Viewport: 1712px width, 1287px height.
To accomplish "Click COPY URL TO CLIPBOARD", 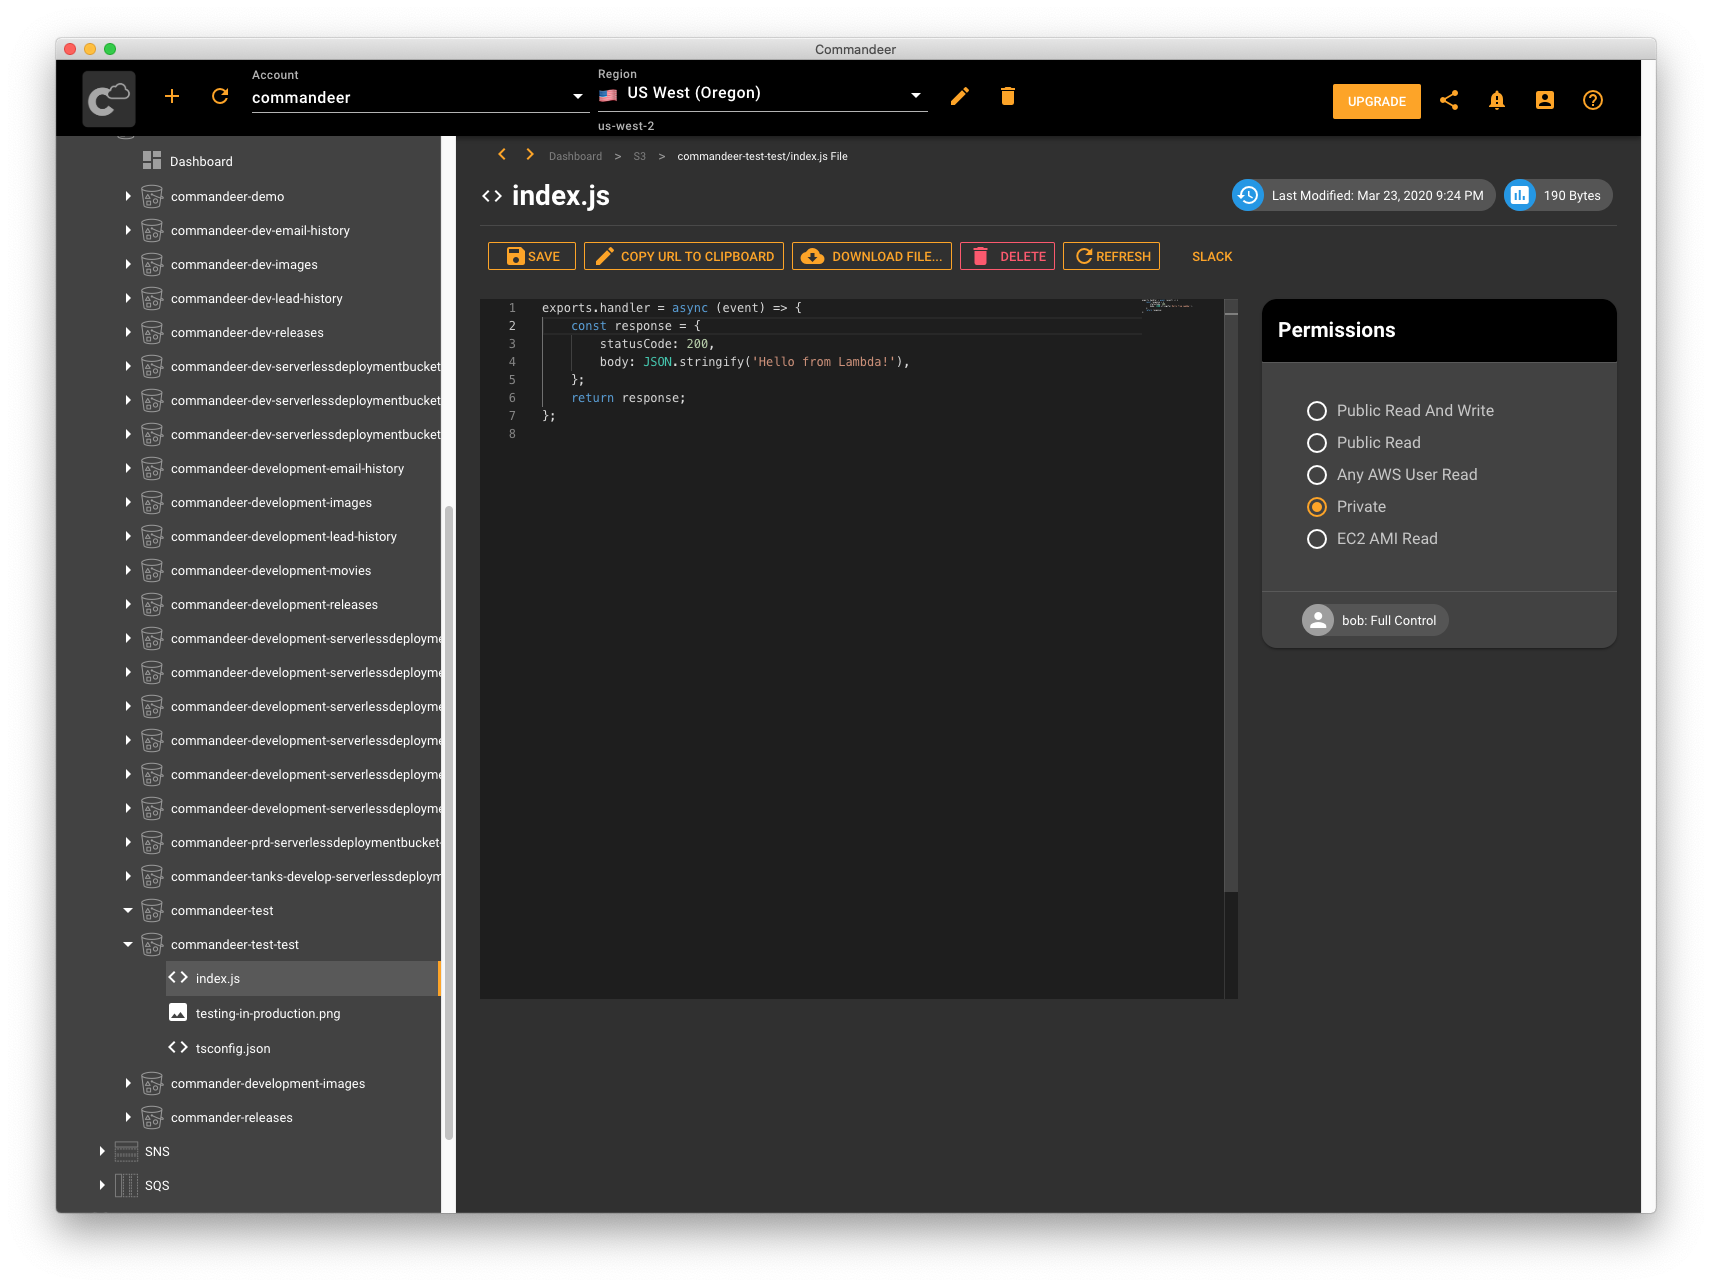I will (684, 256).
